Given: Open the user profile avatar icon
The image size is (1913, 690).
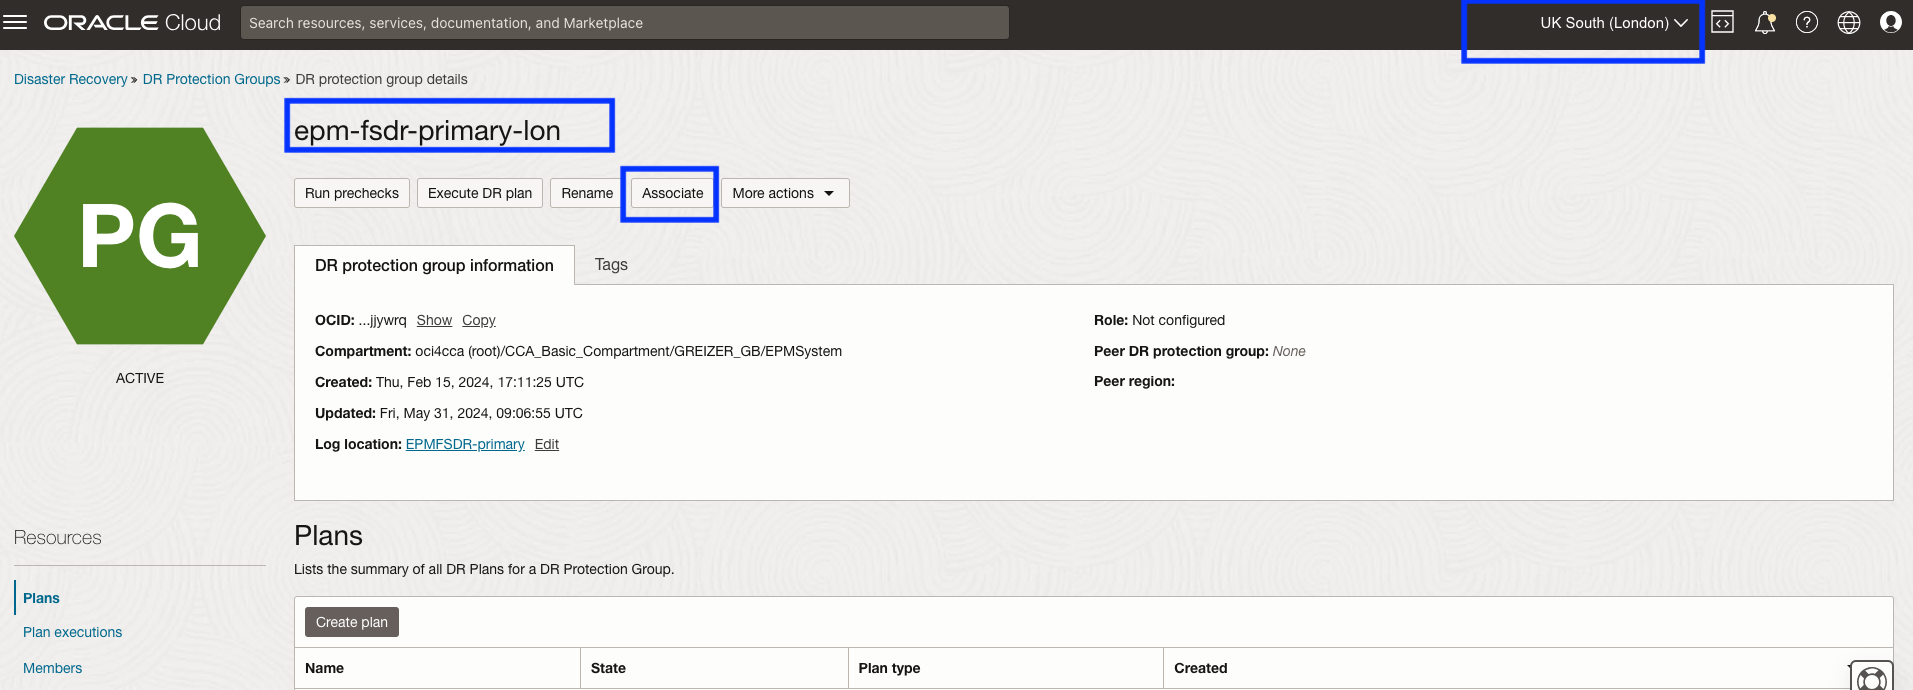Looking at the screenshot, I should click(x=1890, y=22).
